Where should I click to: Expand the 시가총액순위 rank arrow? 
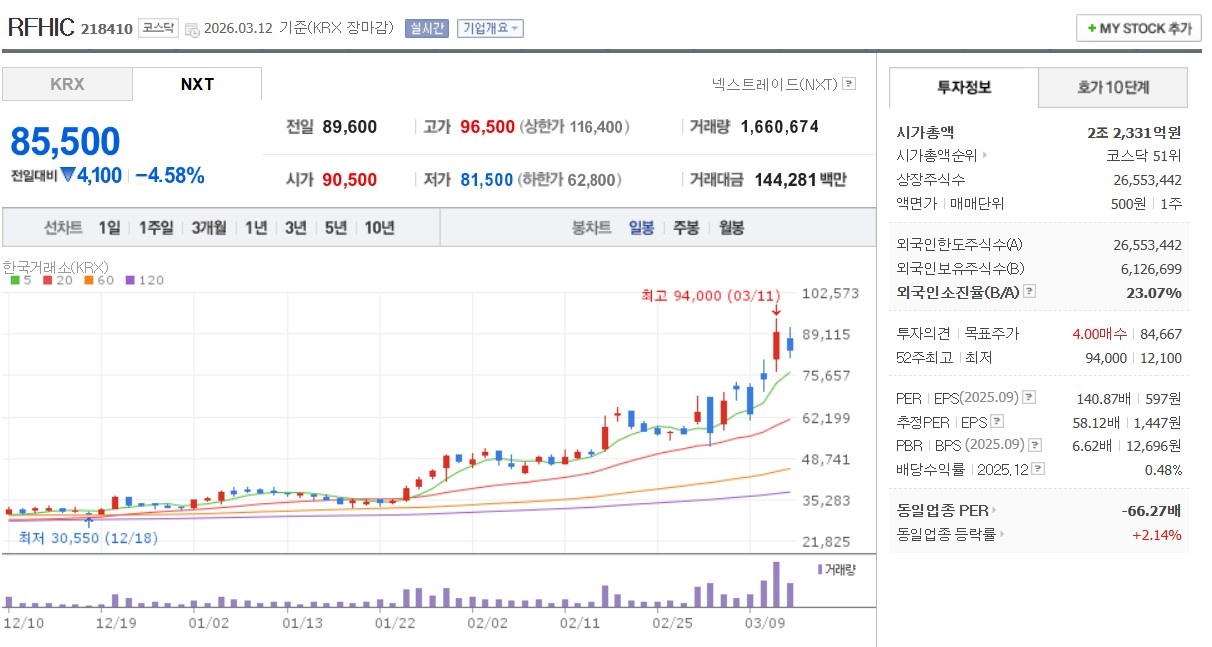pyautogui.click(x=985, y=156)
